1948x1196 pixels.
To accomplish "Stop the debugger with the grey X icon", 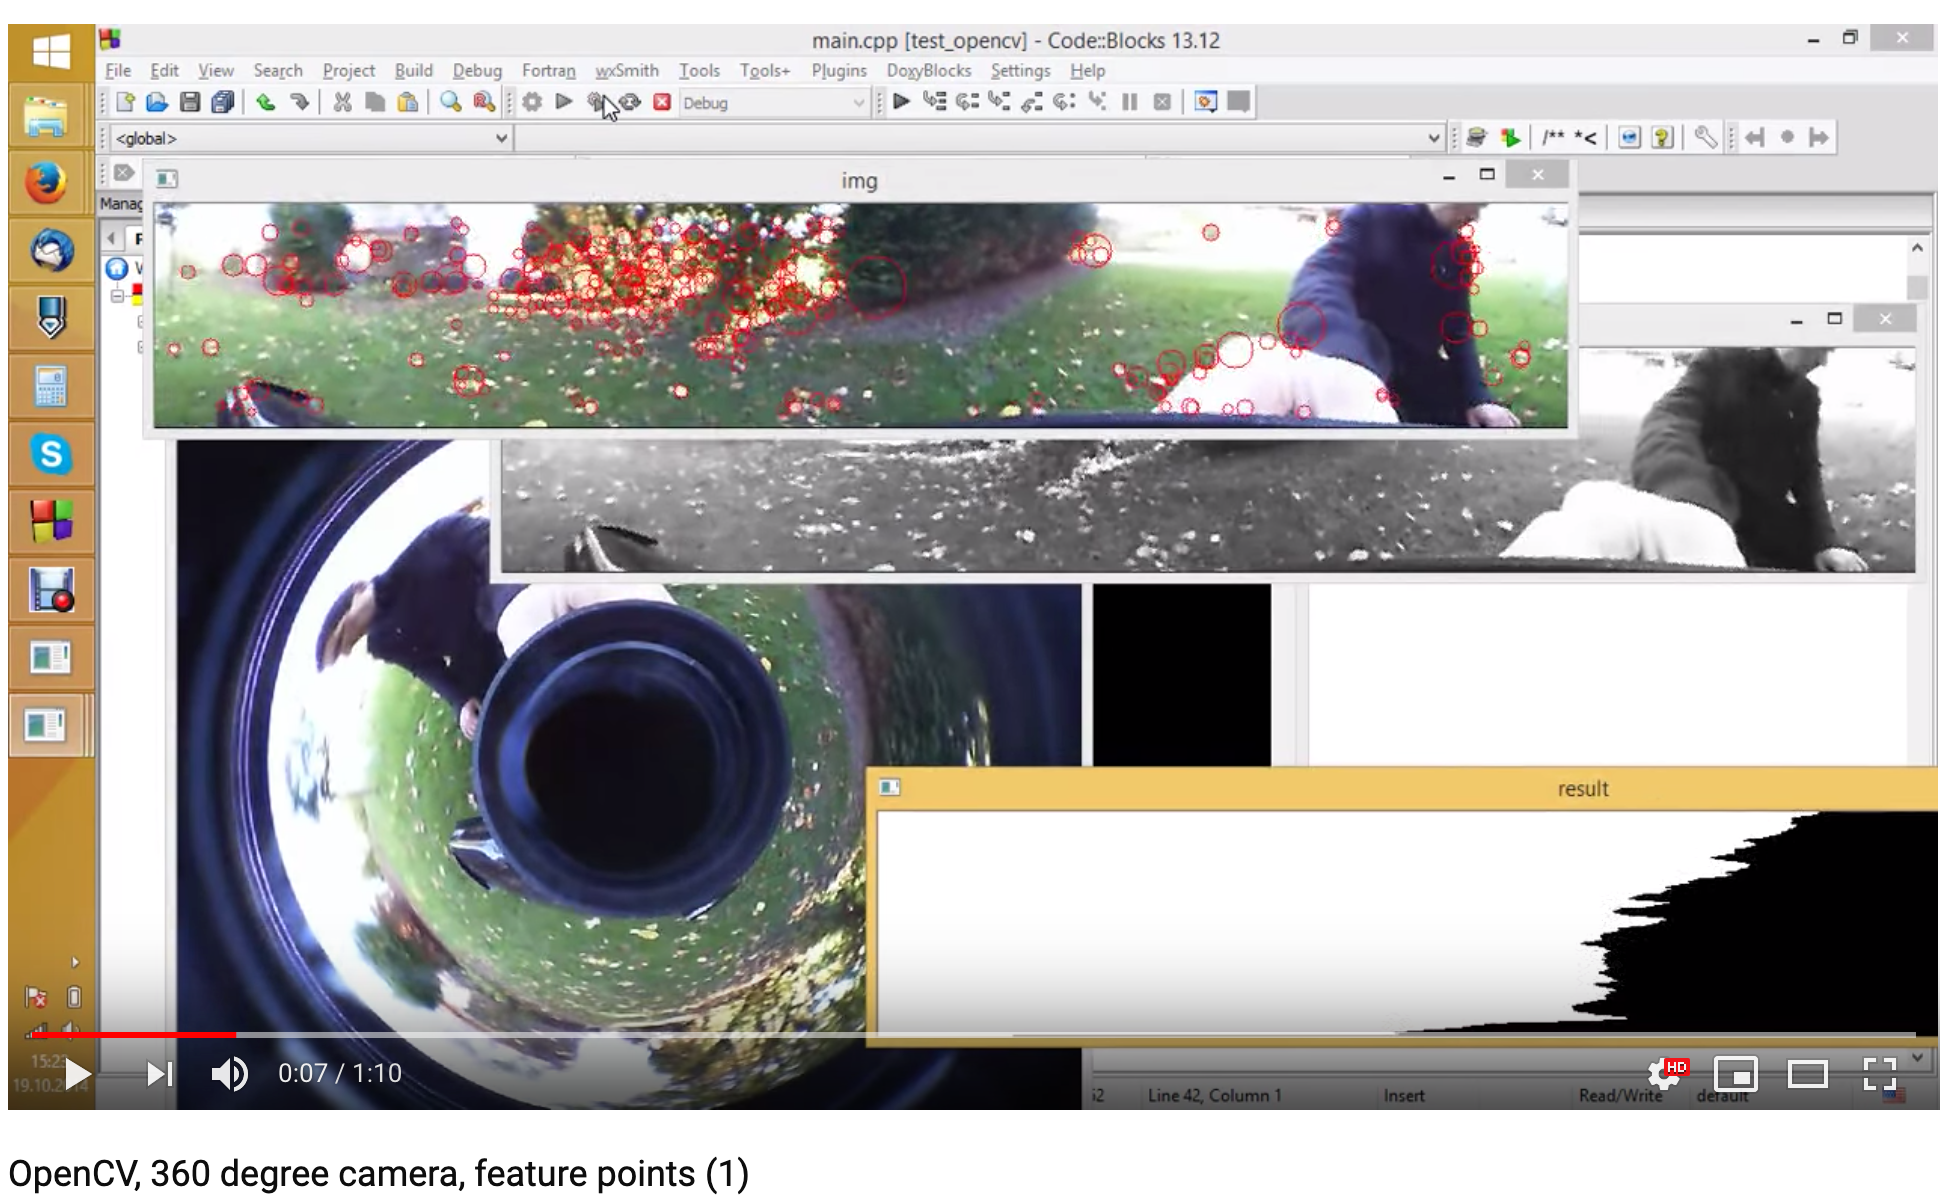I will pyautogui.click(x=1162, y=101).
